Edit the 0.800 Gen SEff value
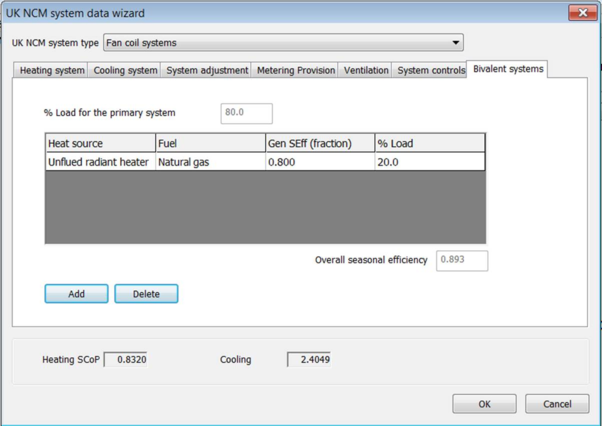602x426 pixels. tap(319, 161)
